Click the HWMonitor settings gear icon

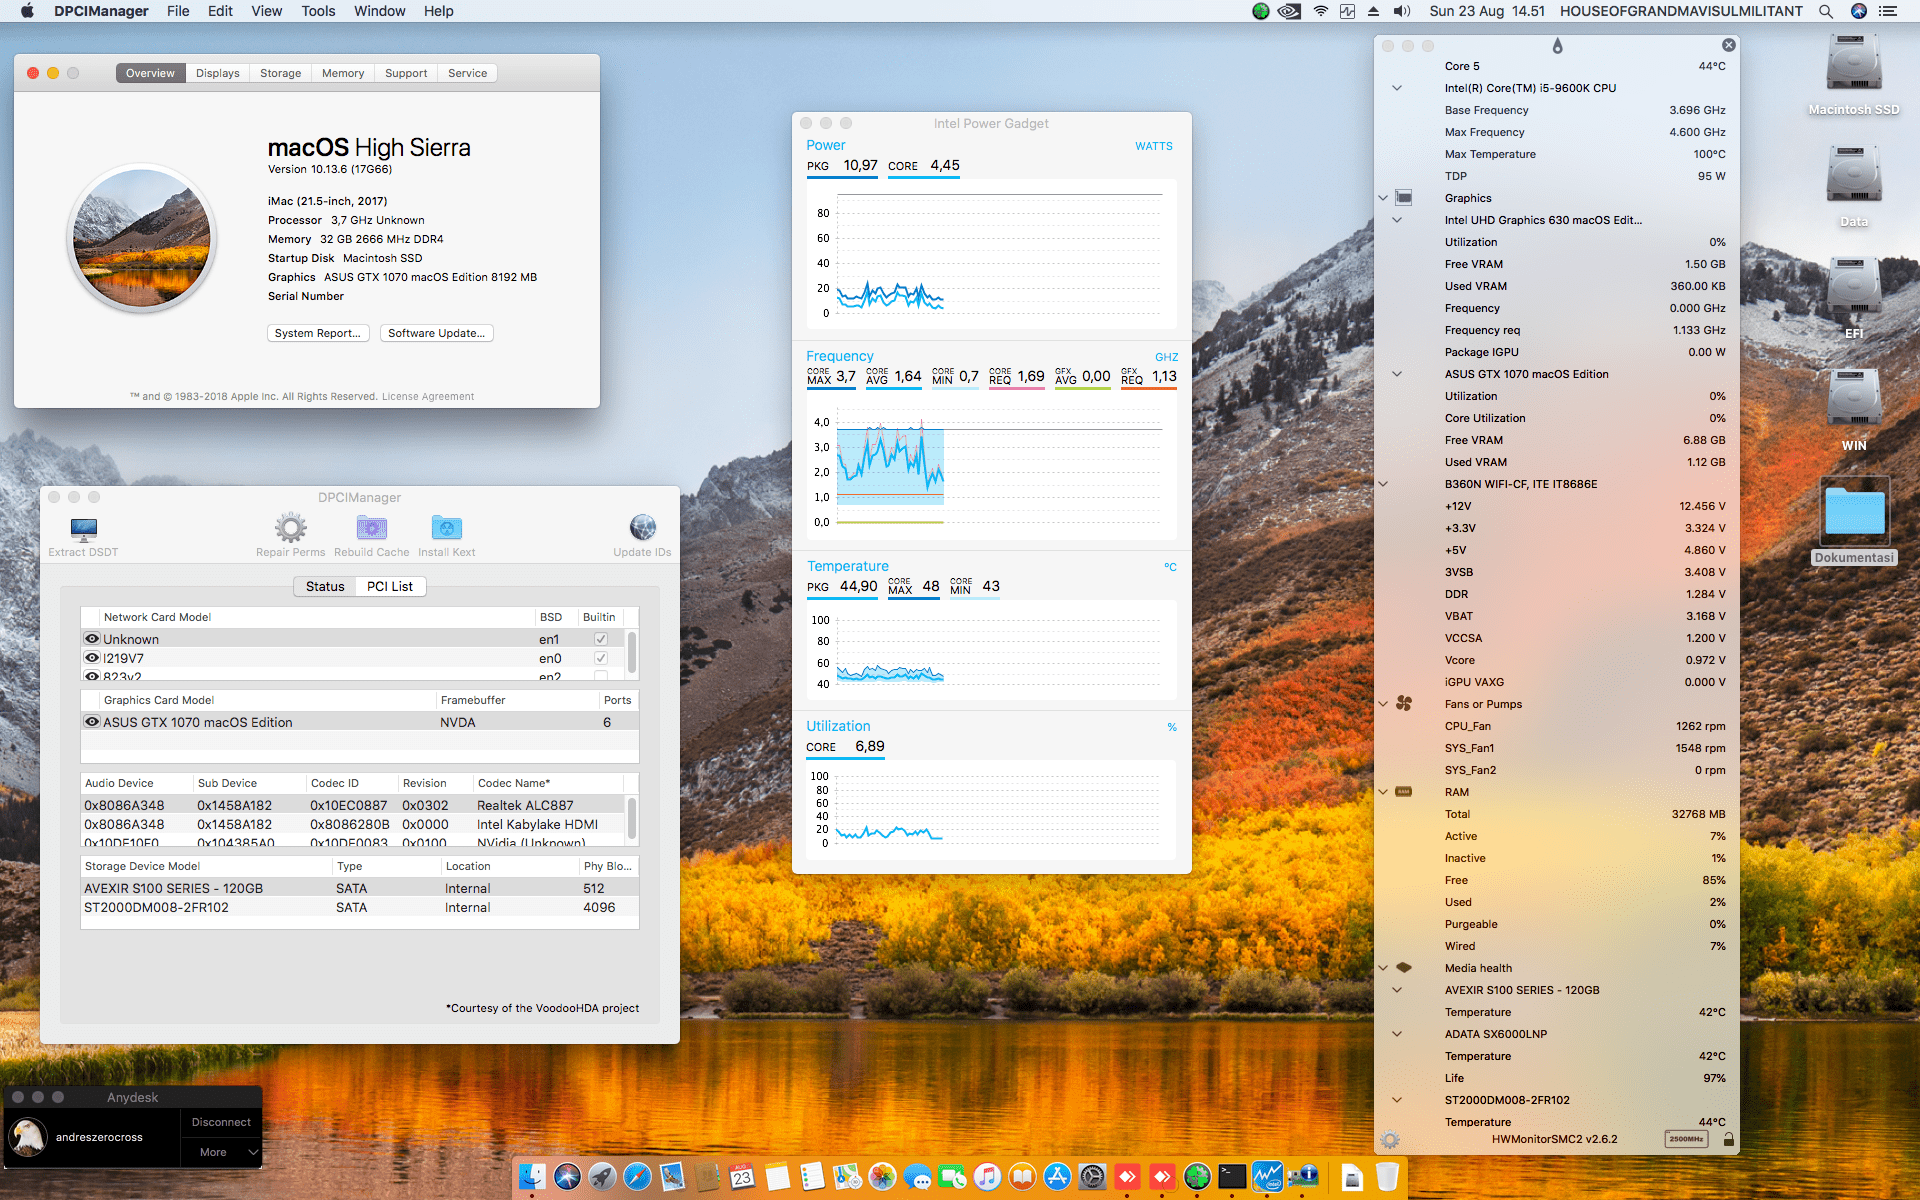pos(1389,1139)
